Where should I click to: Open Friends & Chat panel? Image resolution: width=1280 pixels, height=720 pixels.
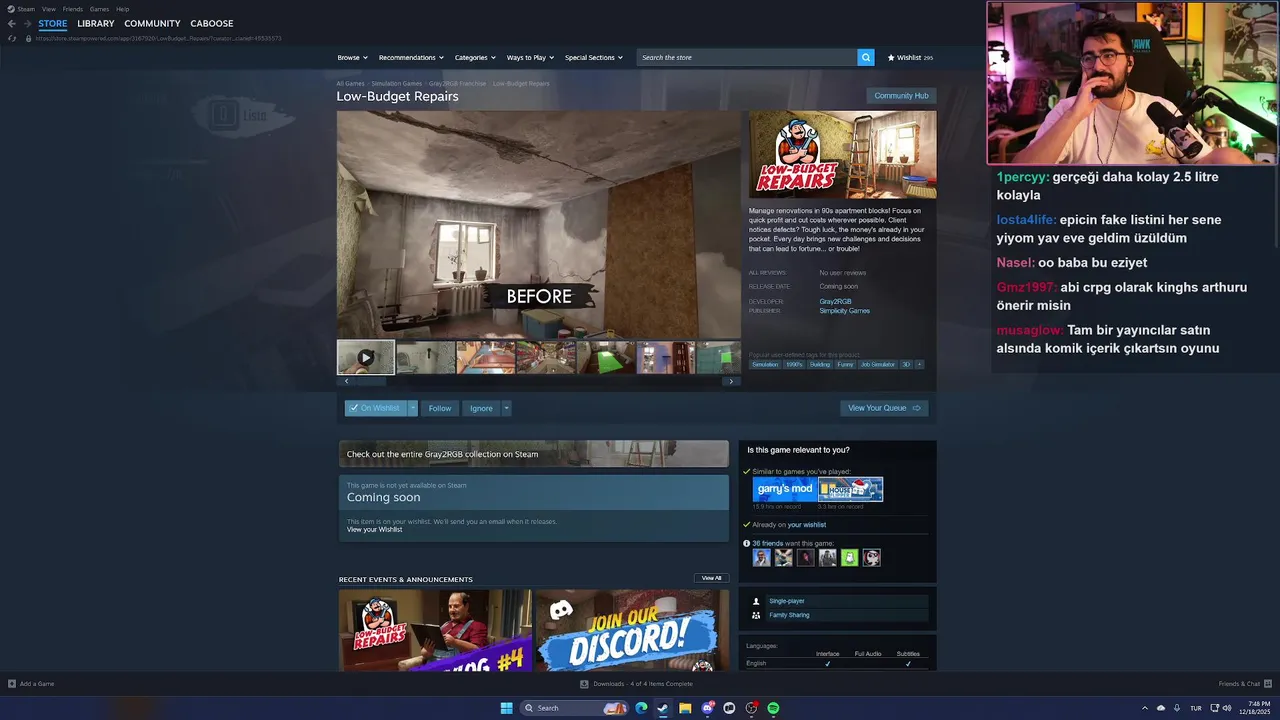coord(1244,684)
